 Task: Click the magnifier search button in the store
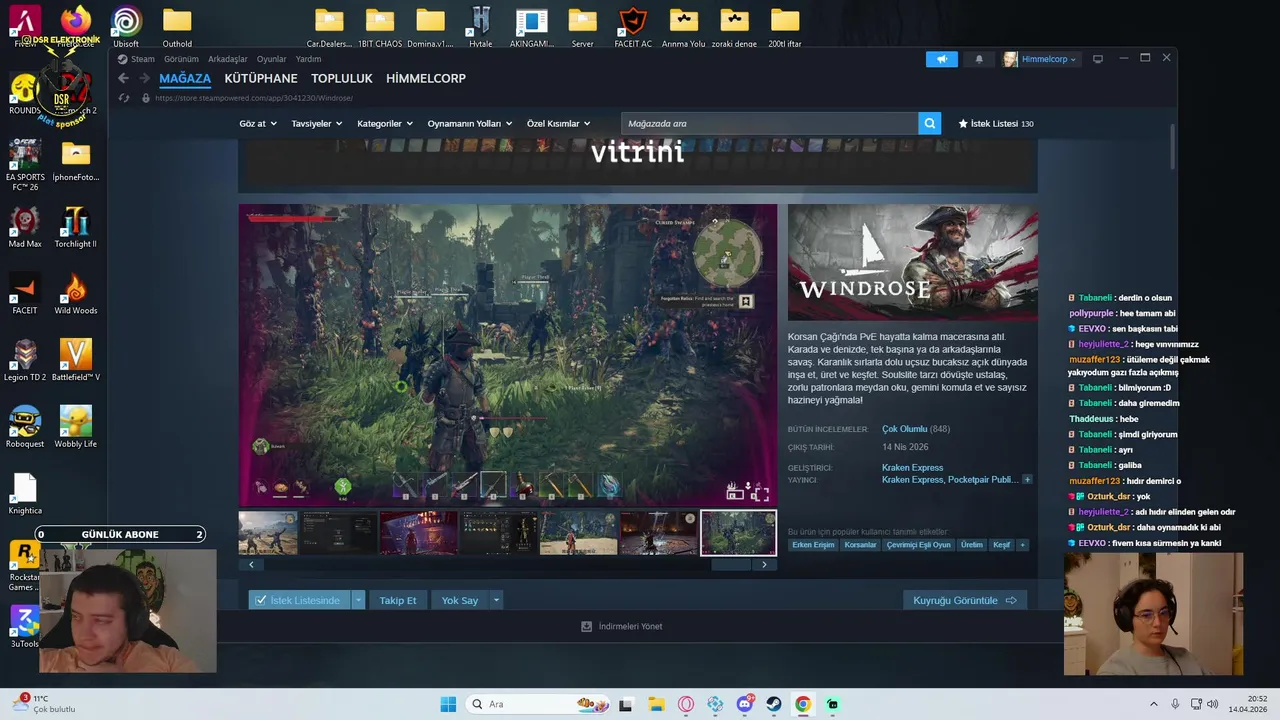tap(930, 123)
